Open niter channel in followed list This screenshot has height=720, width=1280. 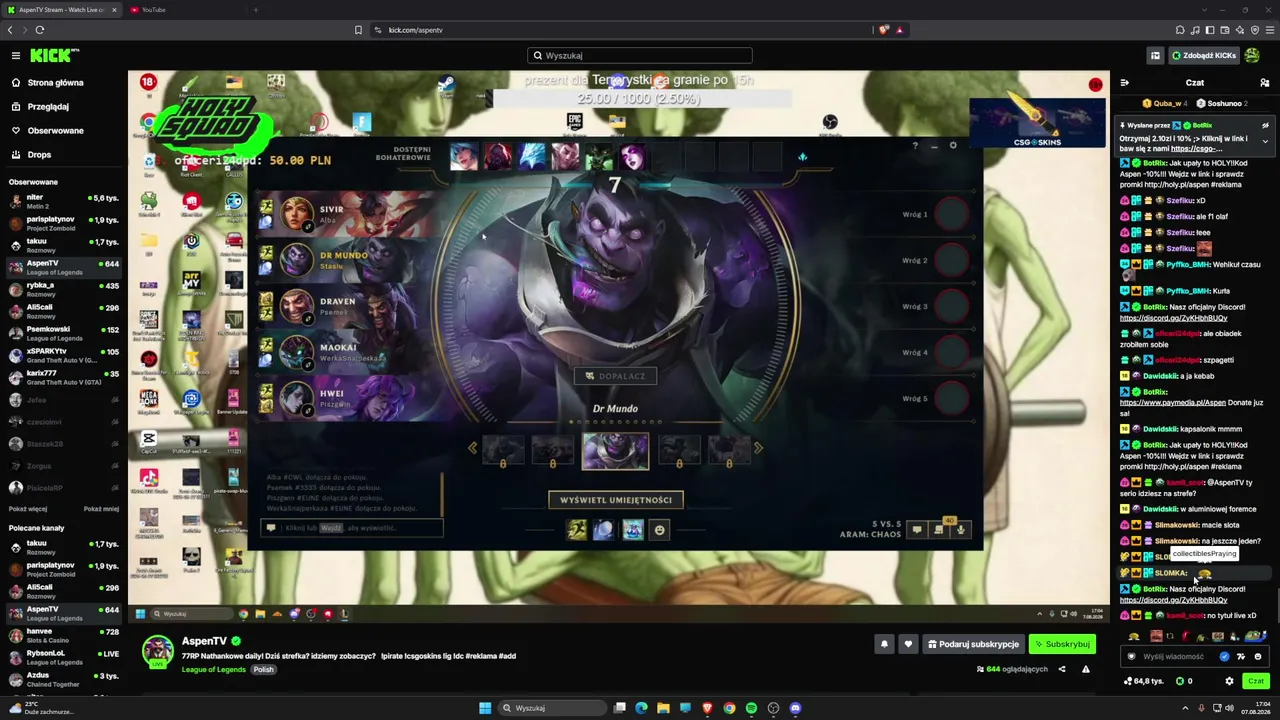[x=64, y=201]
